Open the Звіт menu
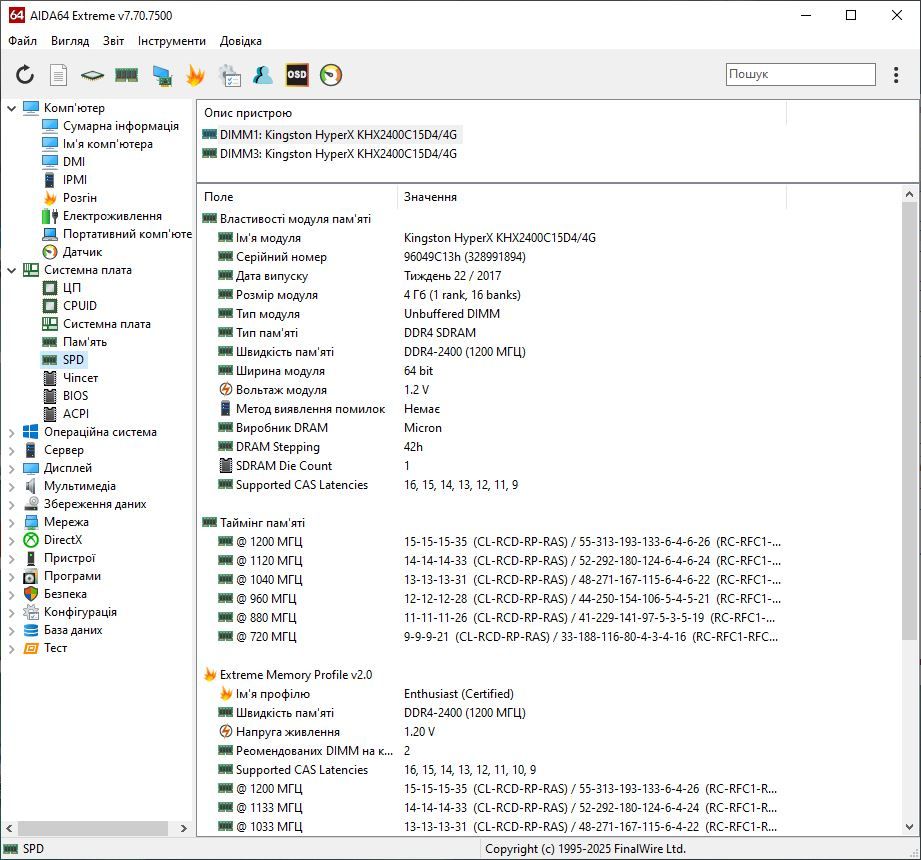This screenshot has width=921, height=860. click(x=113, y=41)
